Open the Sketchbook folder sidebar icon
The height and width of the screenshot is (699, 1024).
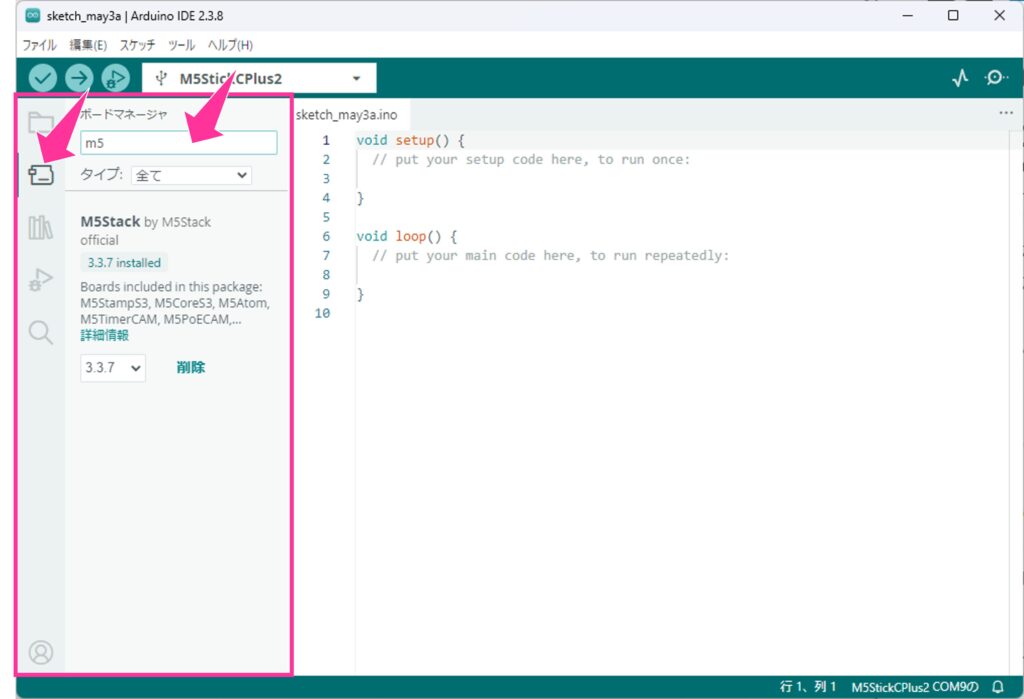[x=40, y=123]
